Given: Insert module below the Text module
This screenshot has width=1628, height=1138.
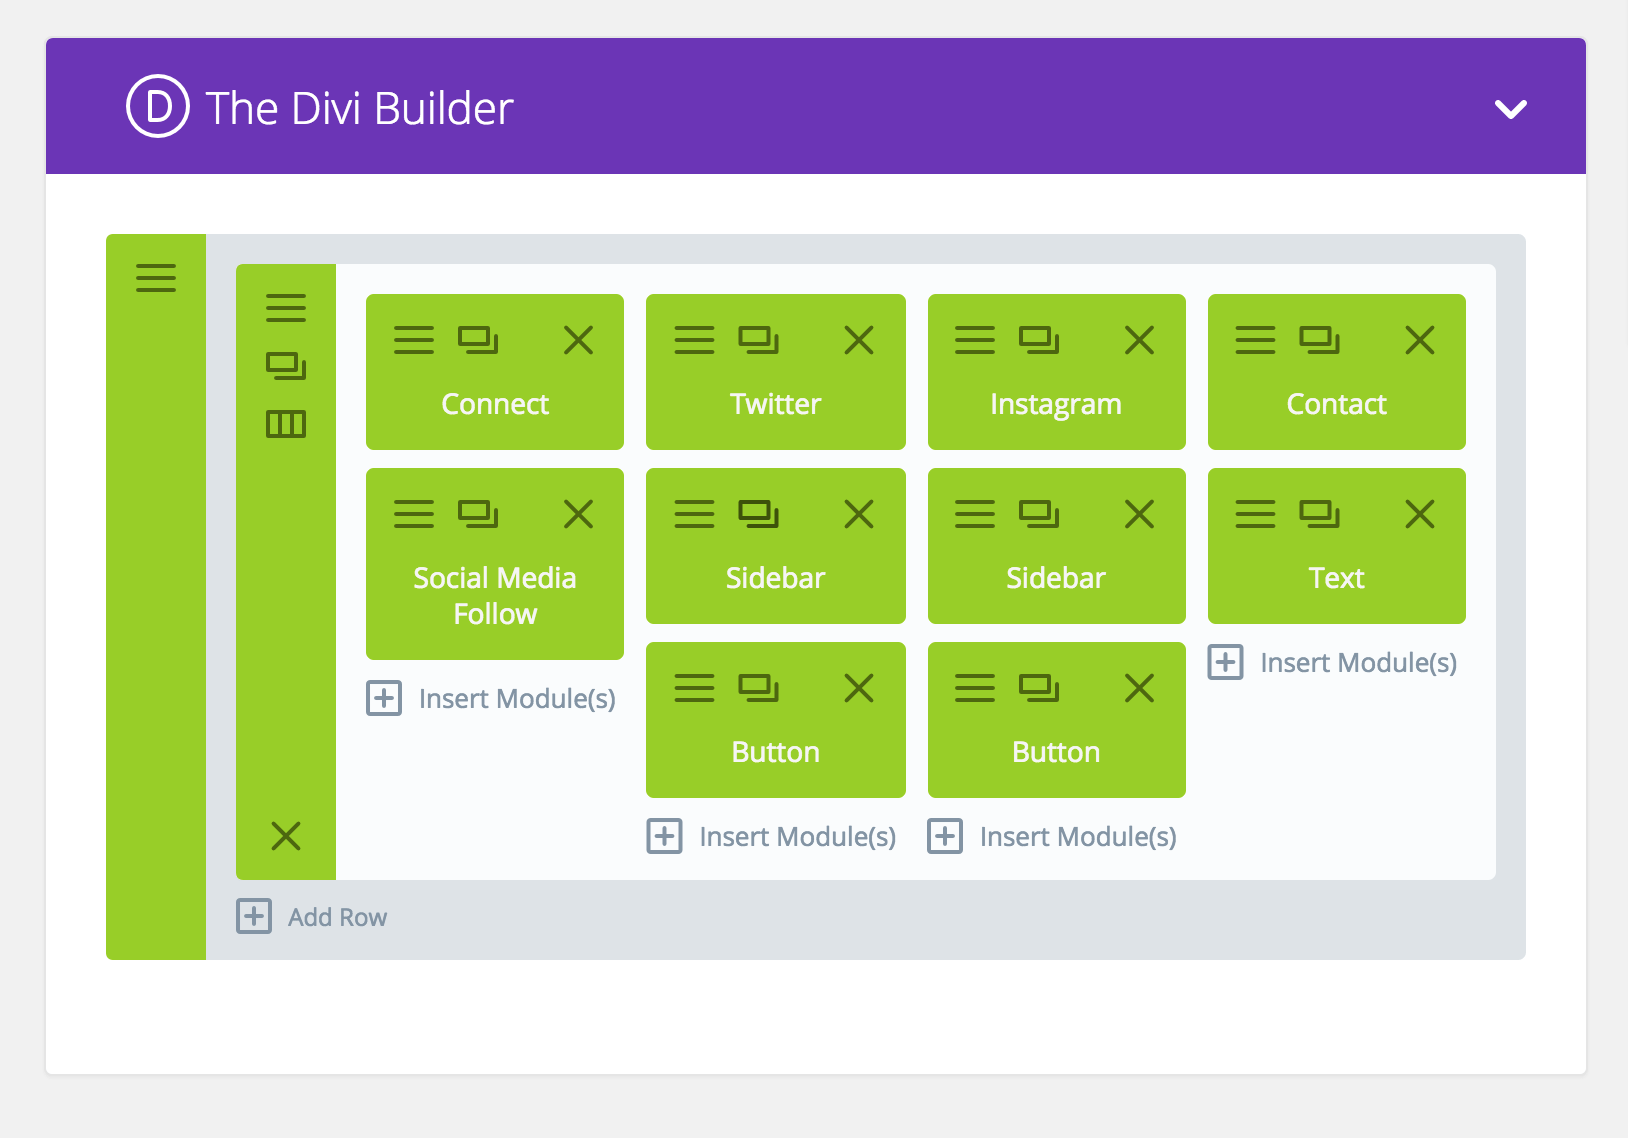Looking at the screenshot, I should coord(1332,662).
